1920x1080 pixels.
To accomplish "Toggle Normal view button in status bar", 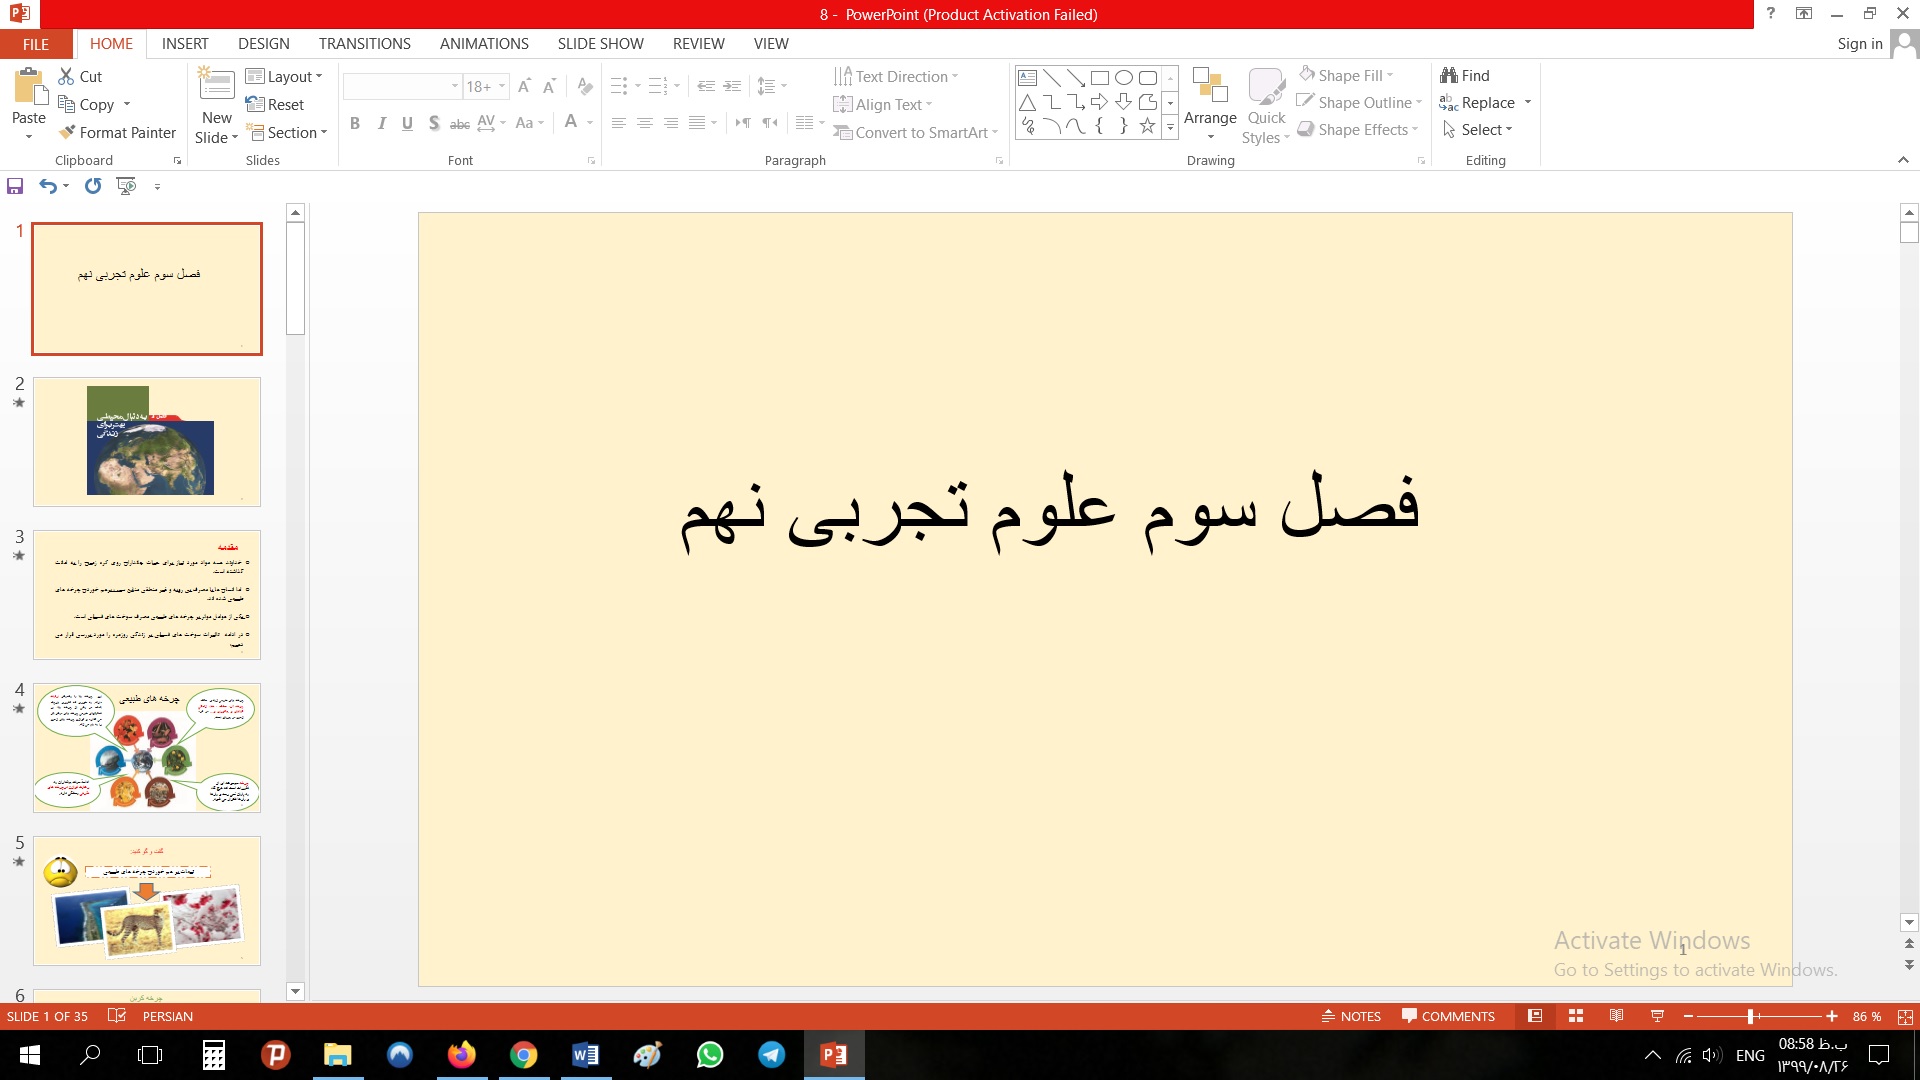I will coord(1535,1016).
